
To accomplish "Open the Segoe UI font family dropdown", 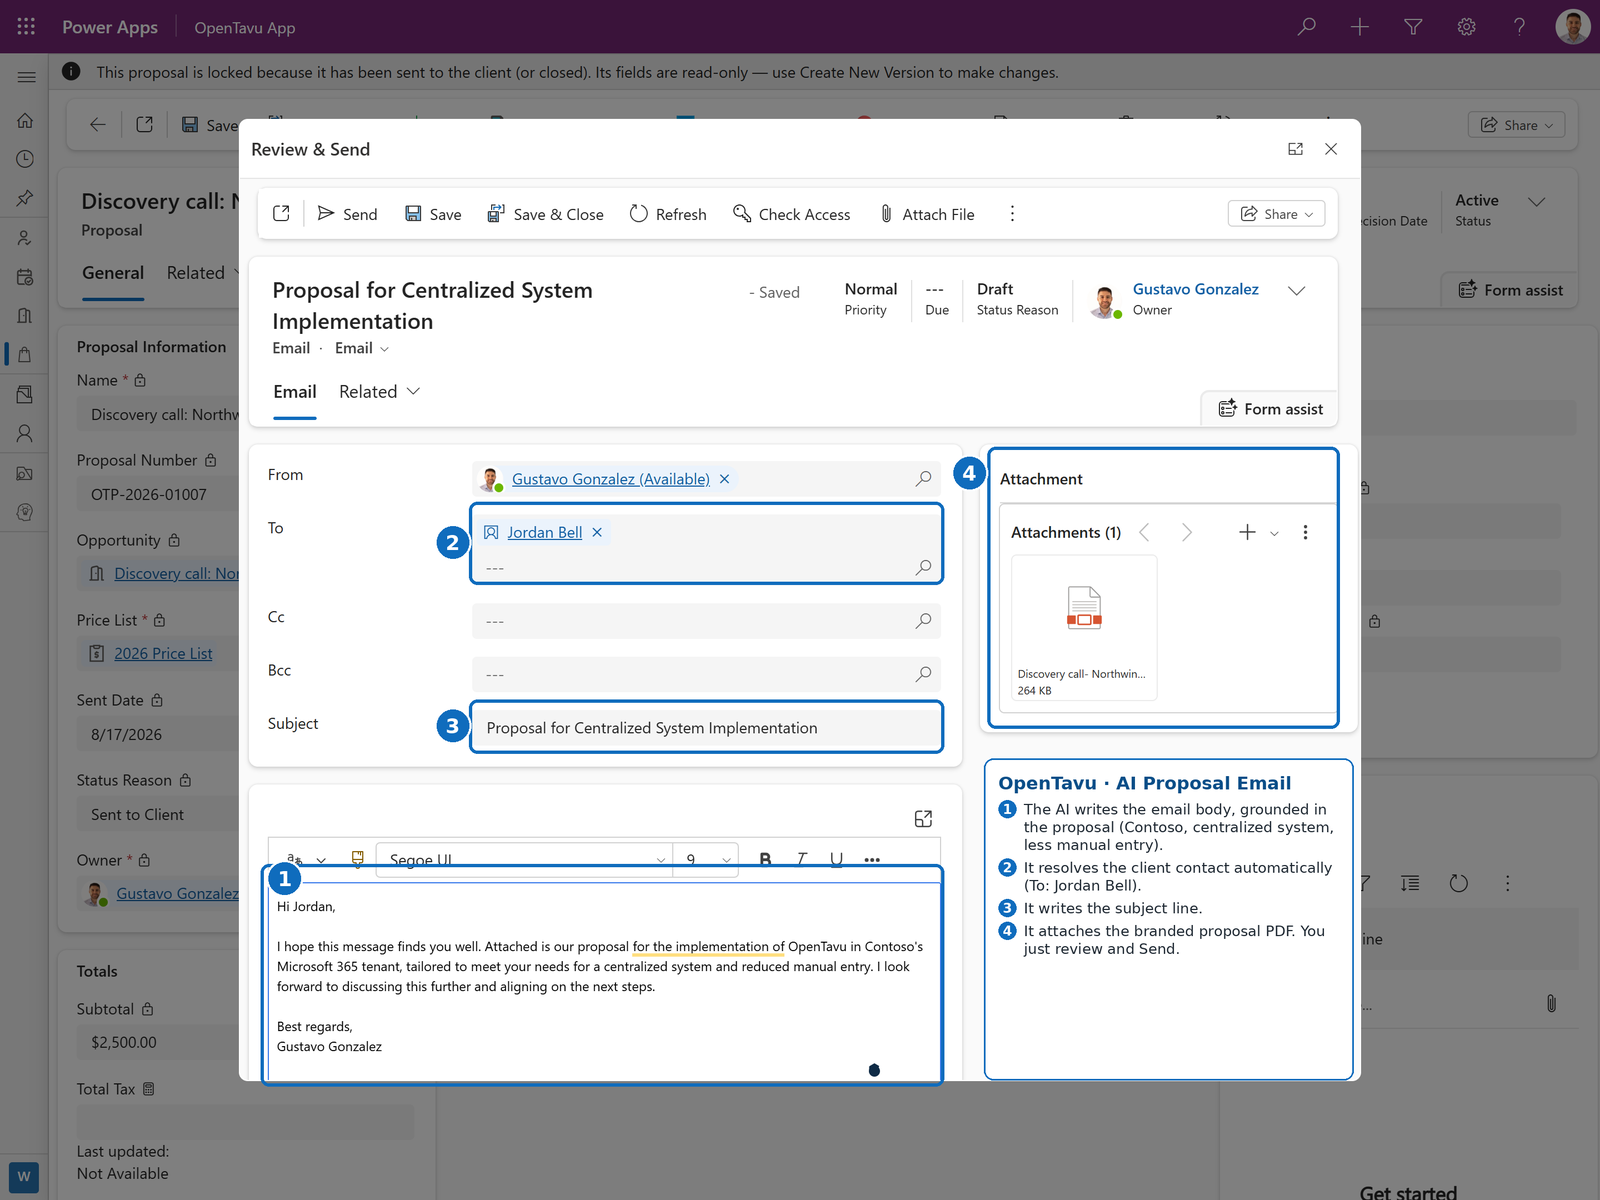I will click(525, 860).
